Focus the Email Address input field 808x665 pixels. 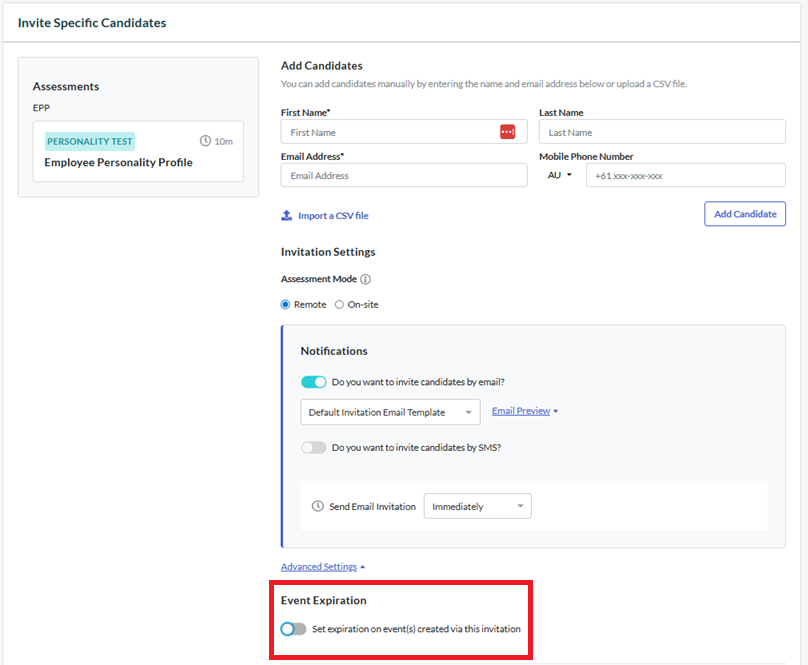404,175
